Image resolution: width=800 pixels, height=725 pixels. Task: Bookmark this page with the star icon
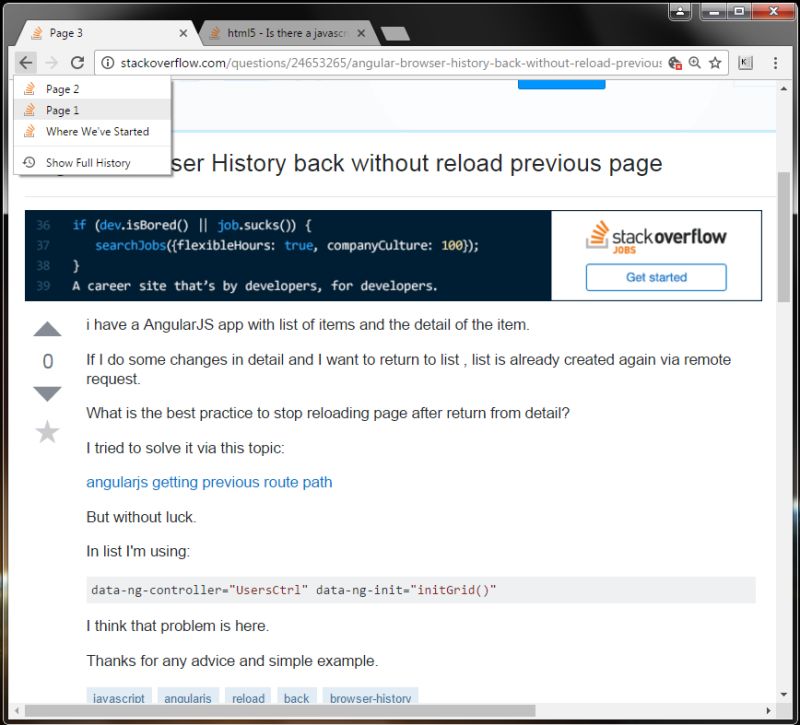click(715, 62)
